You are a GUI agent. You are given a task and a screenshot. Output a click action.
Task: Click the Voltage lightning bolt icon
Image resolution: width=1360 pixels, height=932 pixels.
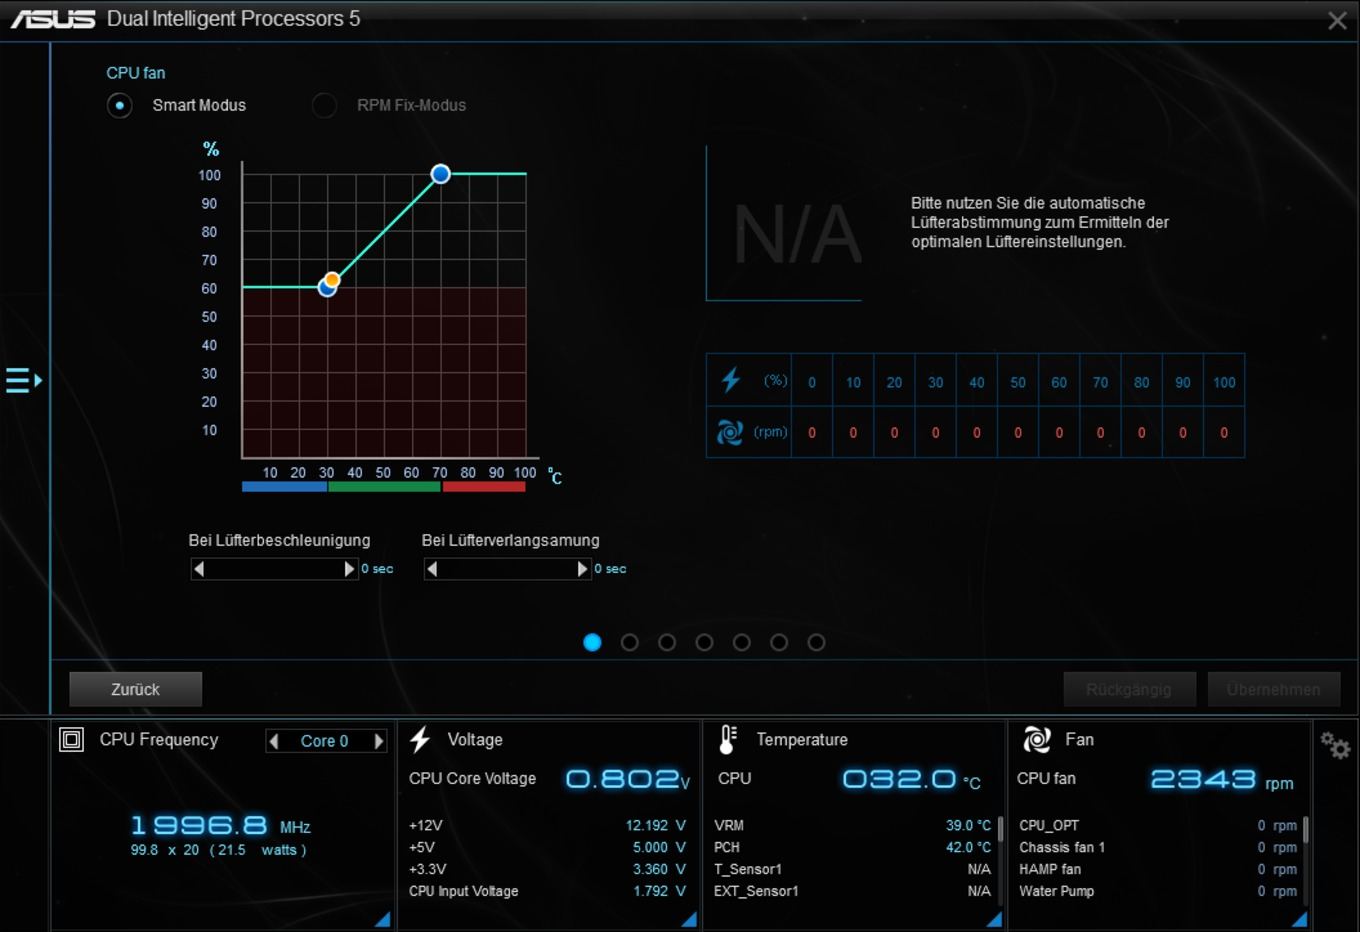(420, 739)
